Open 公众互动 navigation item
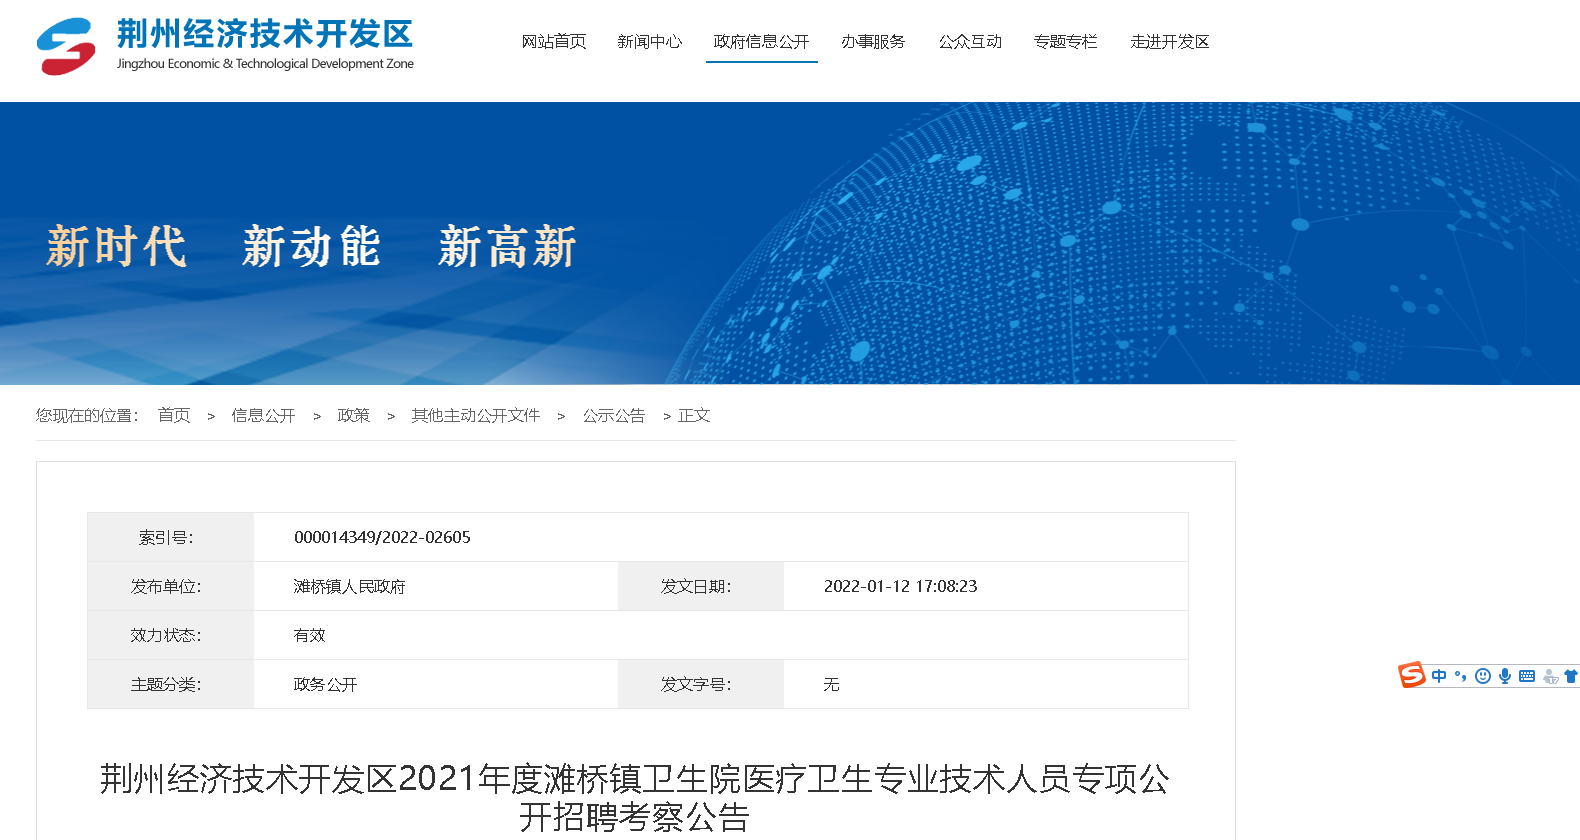Viewport: 1580px width, 840px height. click(x=970, y=42)
